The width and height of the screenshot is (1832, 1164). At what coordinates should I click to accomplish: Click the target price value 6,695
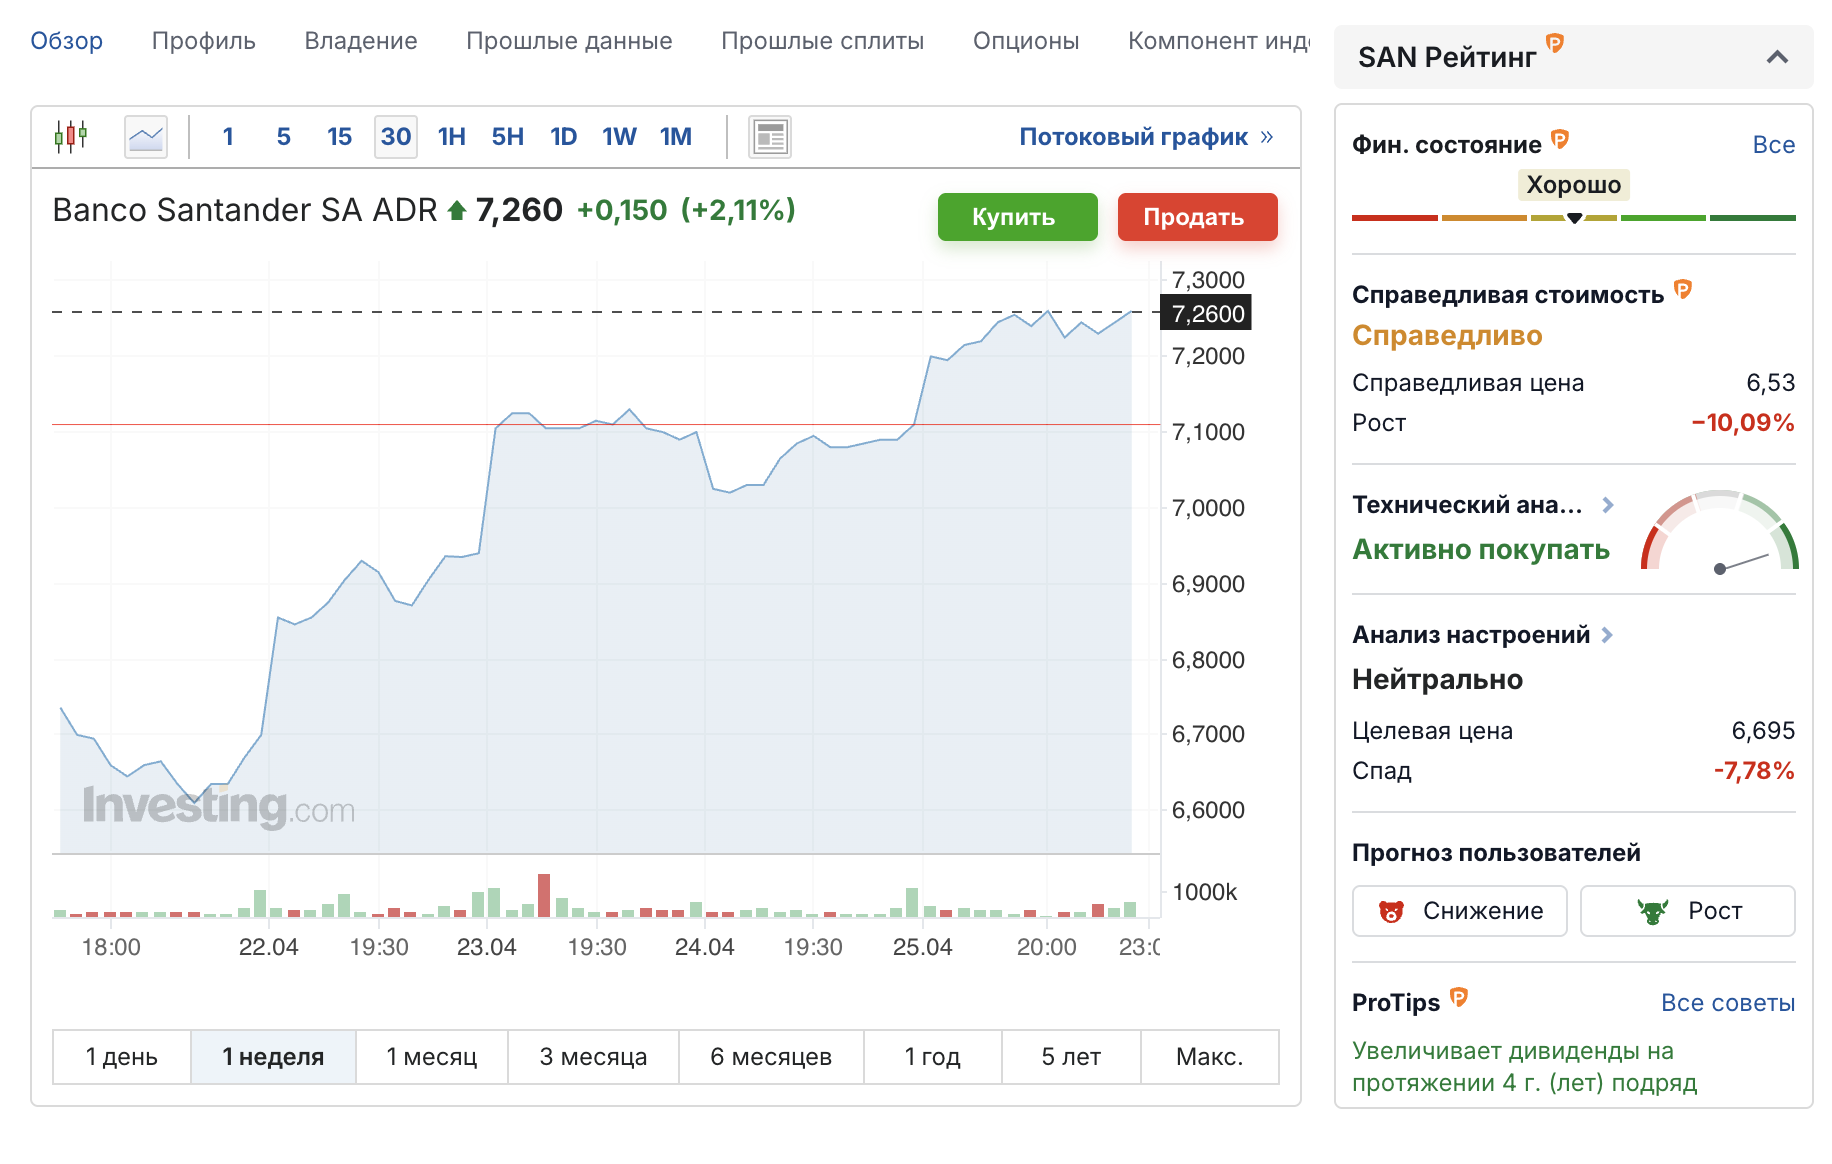pyautogui.click(x=1763, y=731)
